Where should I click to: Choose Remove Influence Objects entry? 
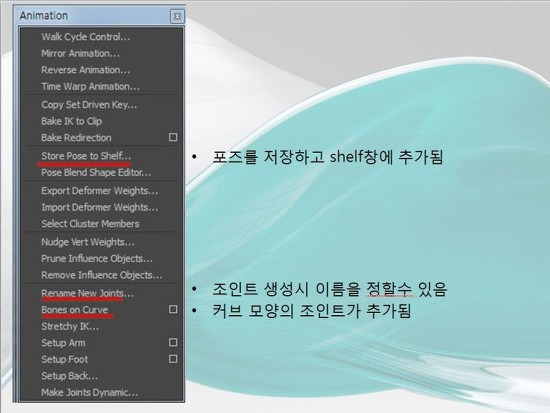102,275
